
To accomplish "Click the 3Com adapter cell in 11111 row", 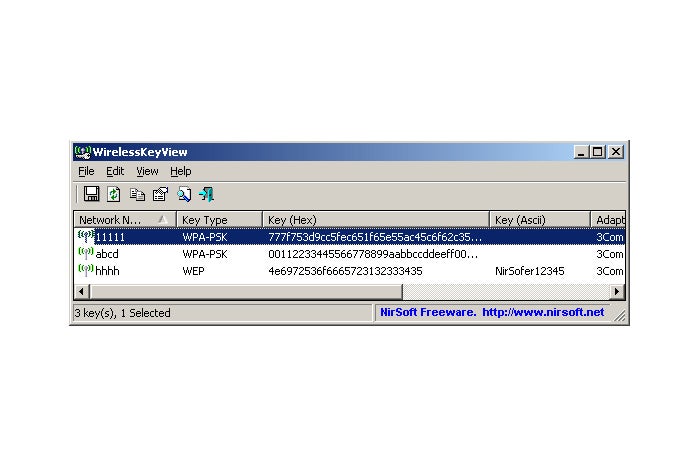I will (x=610, y=237).
